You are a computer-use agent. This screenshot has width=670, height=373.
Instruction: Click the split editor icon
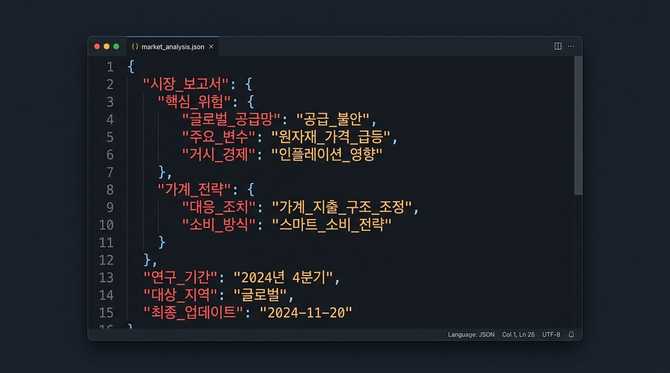click(x=558, y=46)
